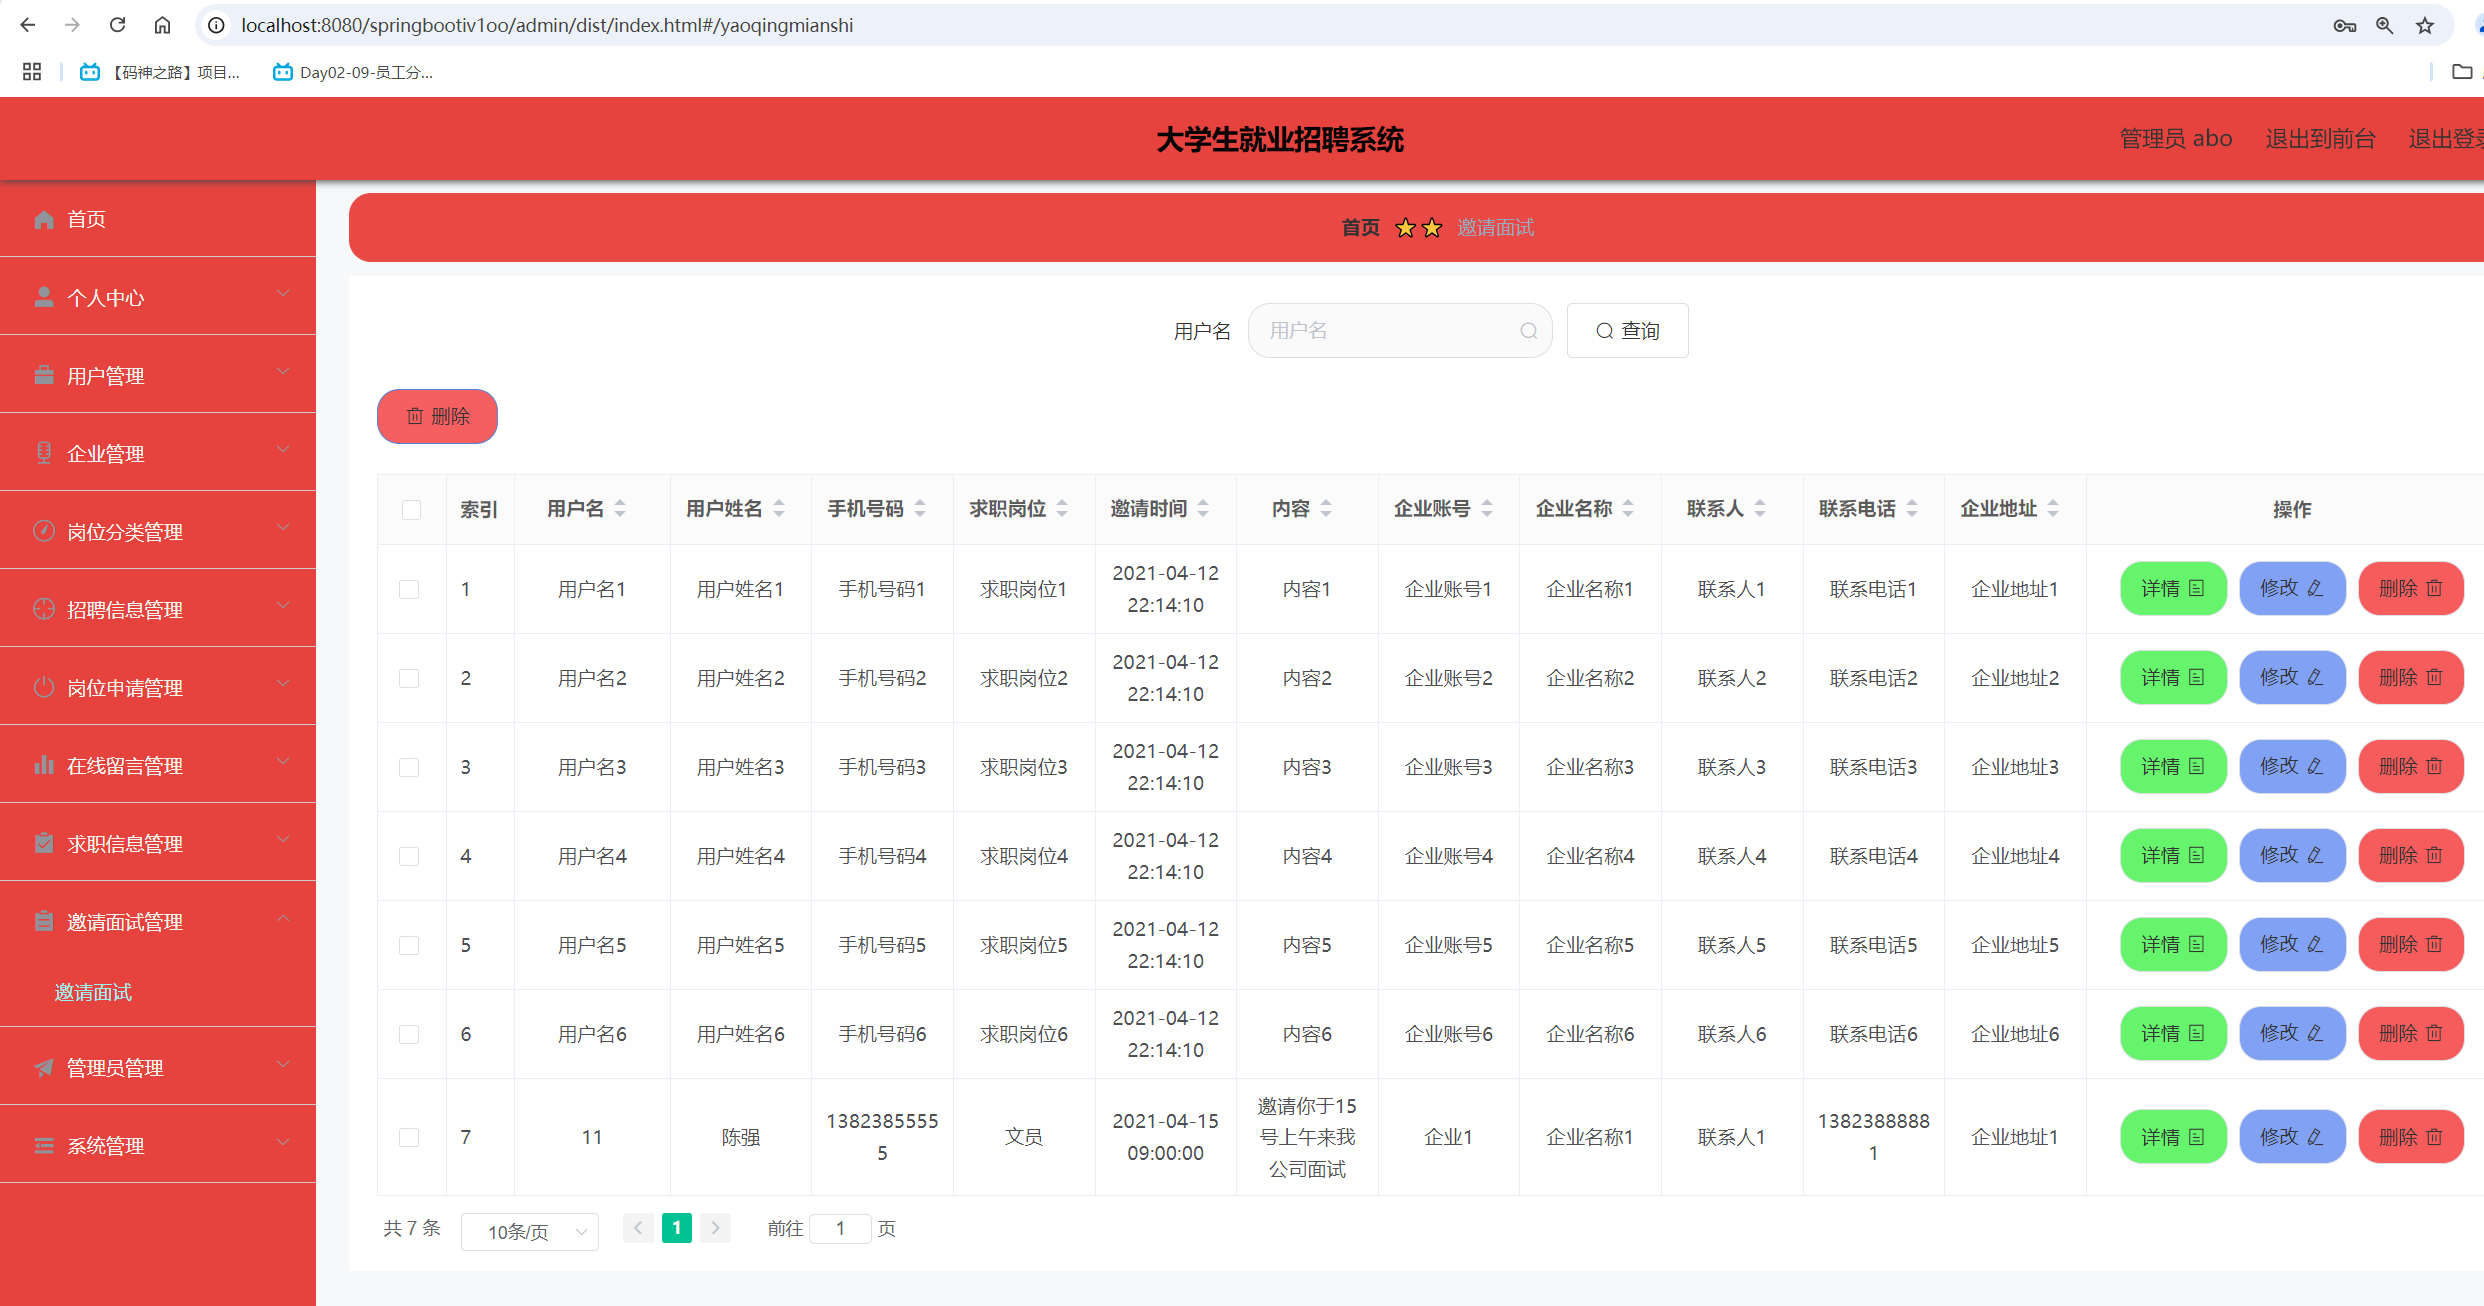Select the 管理员管理 paper-plane icon

(x=44, y=1067)
